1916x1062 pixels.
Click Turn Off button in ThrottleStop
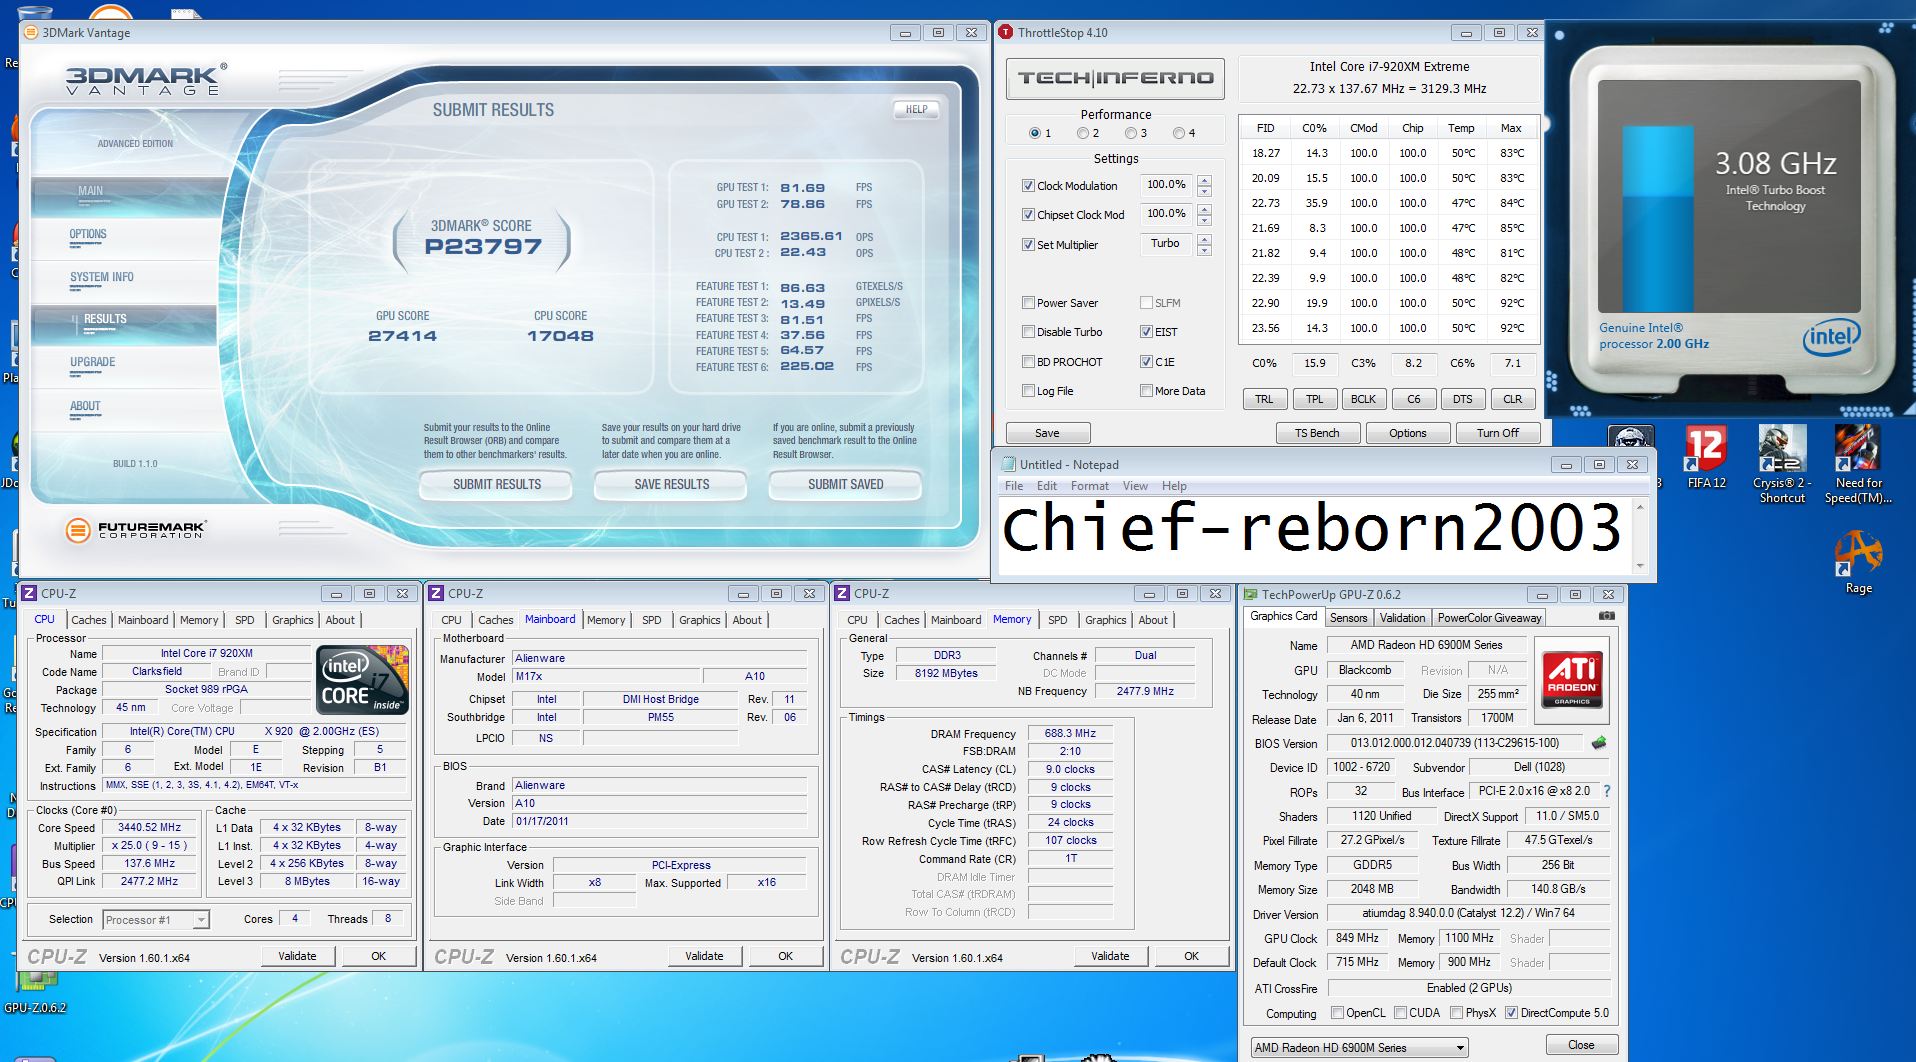tap(1497, 433)
